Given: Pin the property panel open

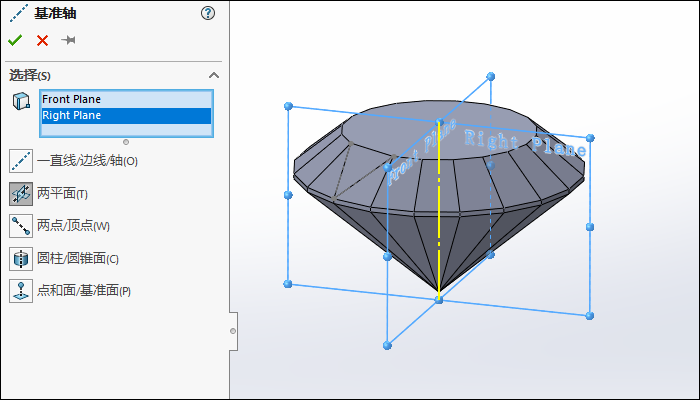Looking at the screenshot, I should pos(68,40).
